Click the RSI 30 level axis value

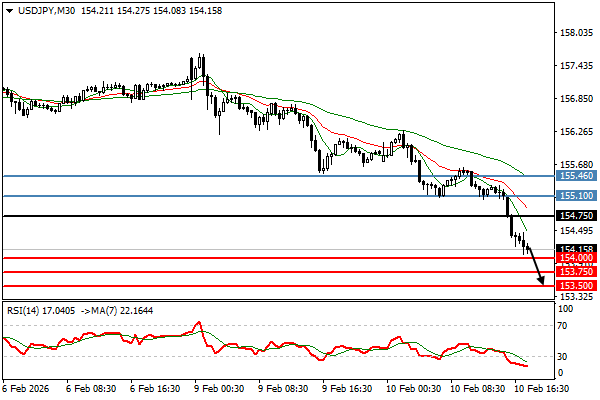[563, 356]
